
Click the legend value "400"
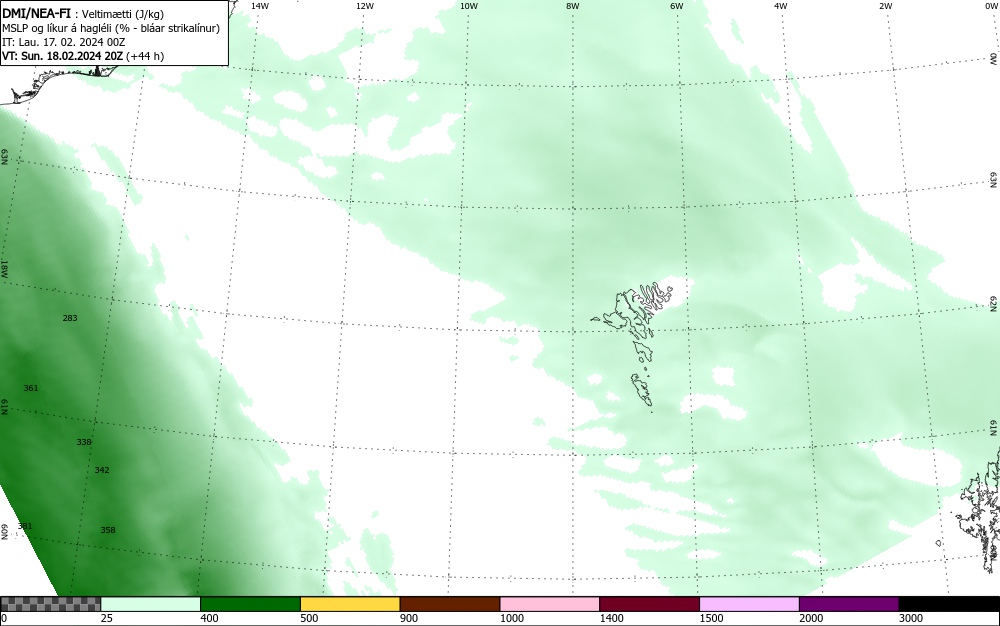(x=209, y=618)
